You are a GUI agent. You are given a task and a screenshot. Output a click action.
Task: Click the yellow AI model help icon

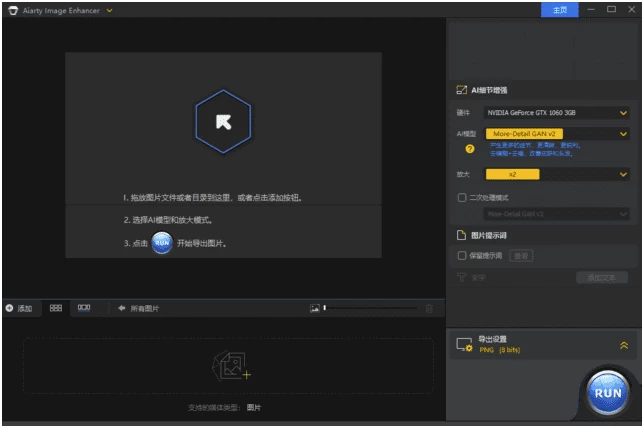click(468, 149)
